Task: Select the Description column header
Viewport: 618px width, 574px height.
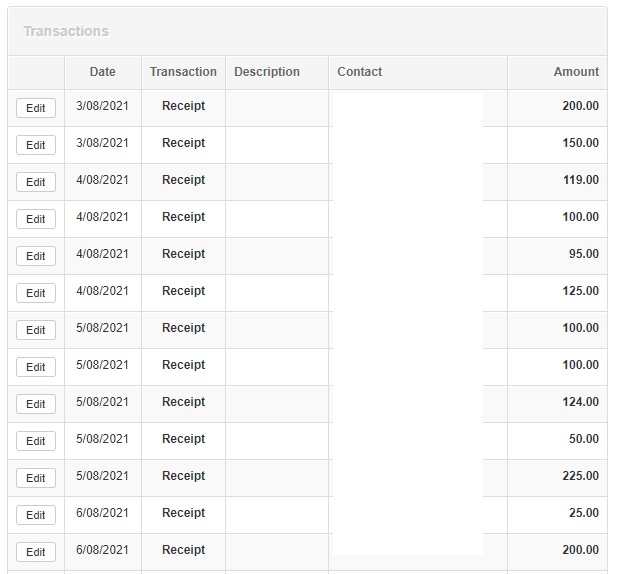Action: pos(267,72)
